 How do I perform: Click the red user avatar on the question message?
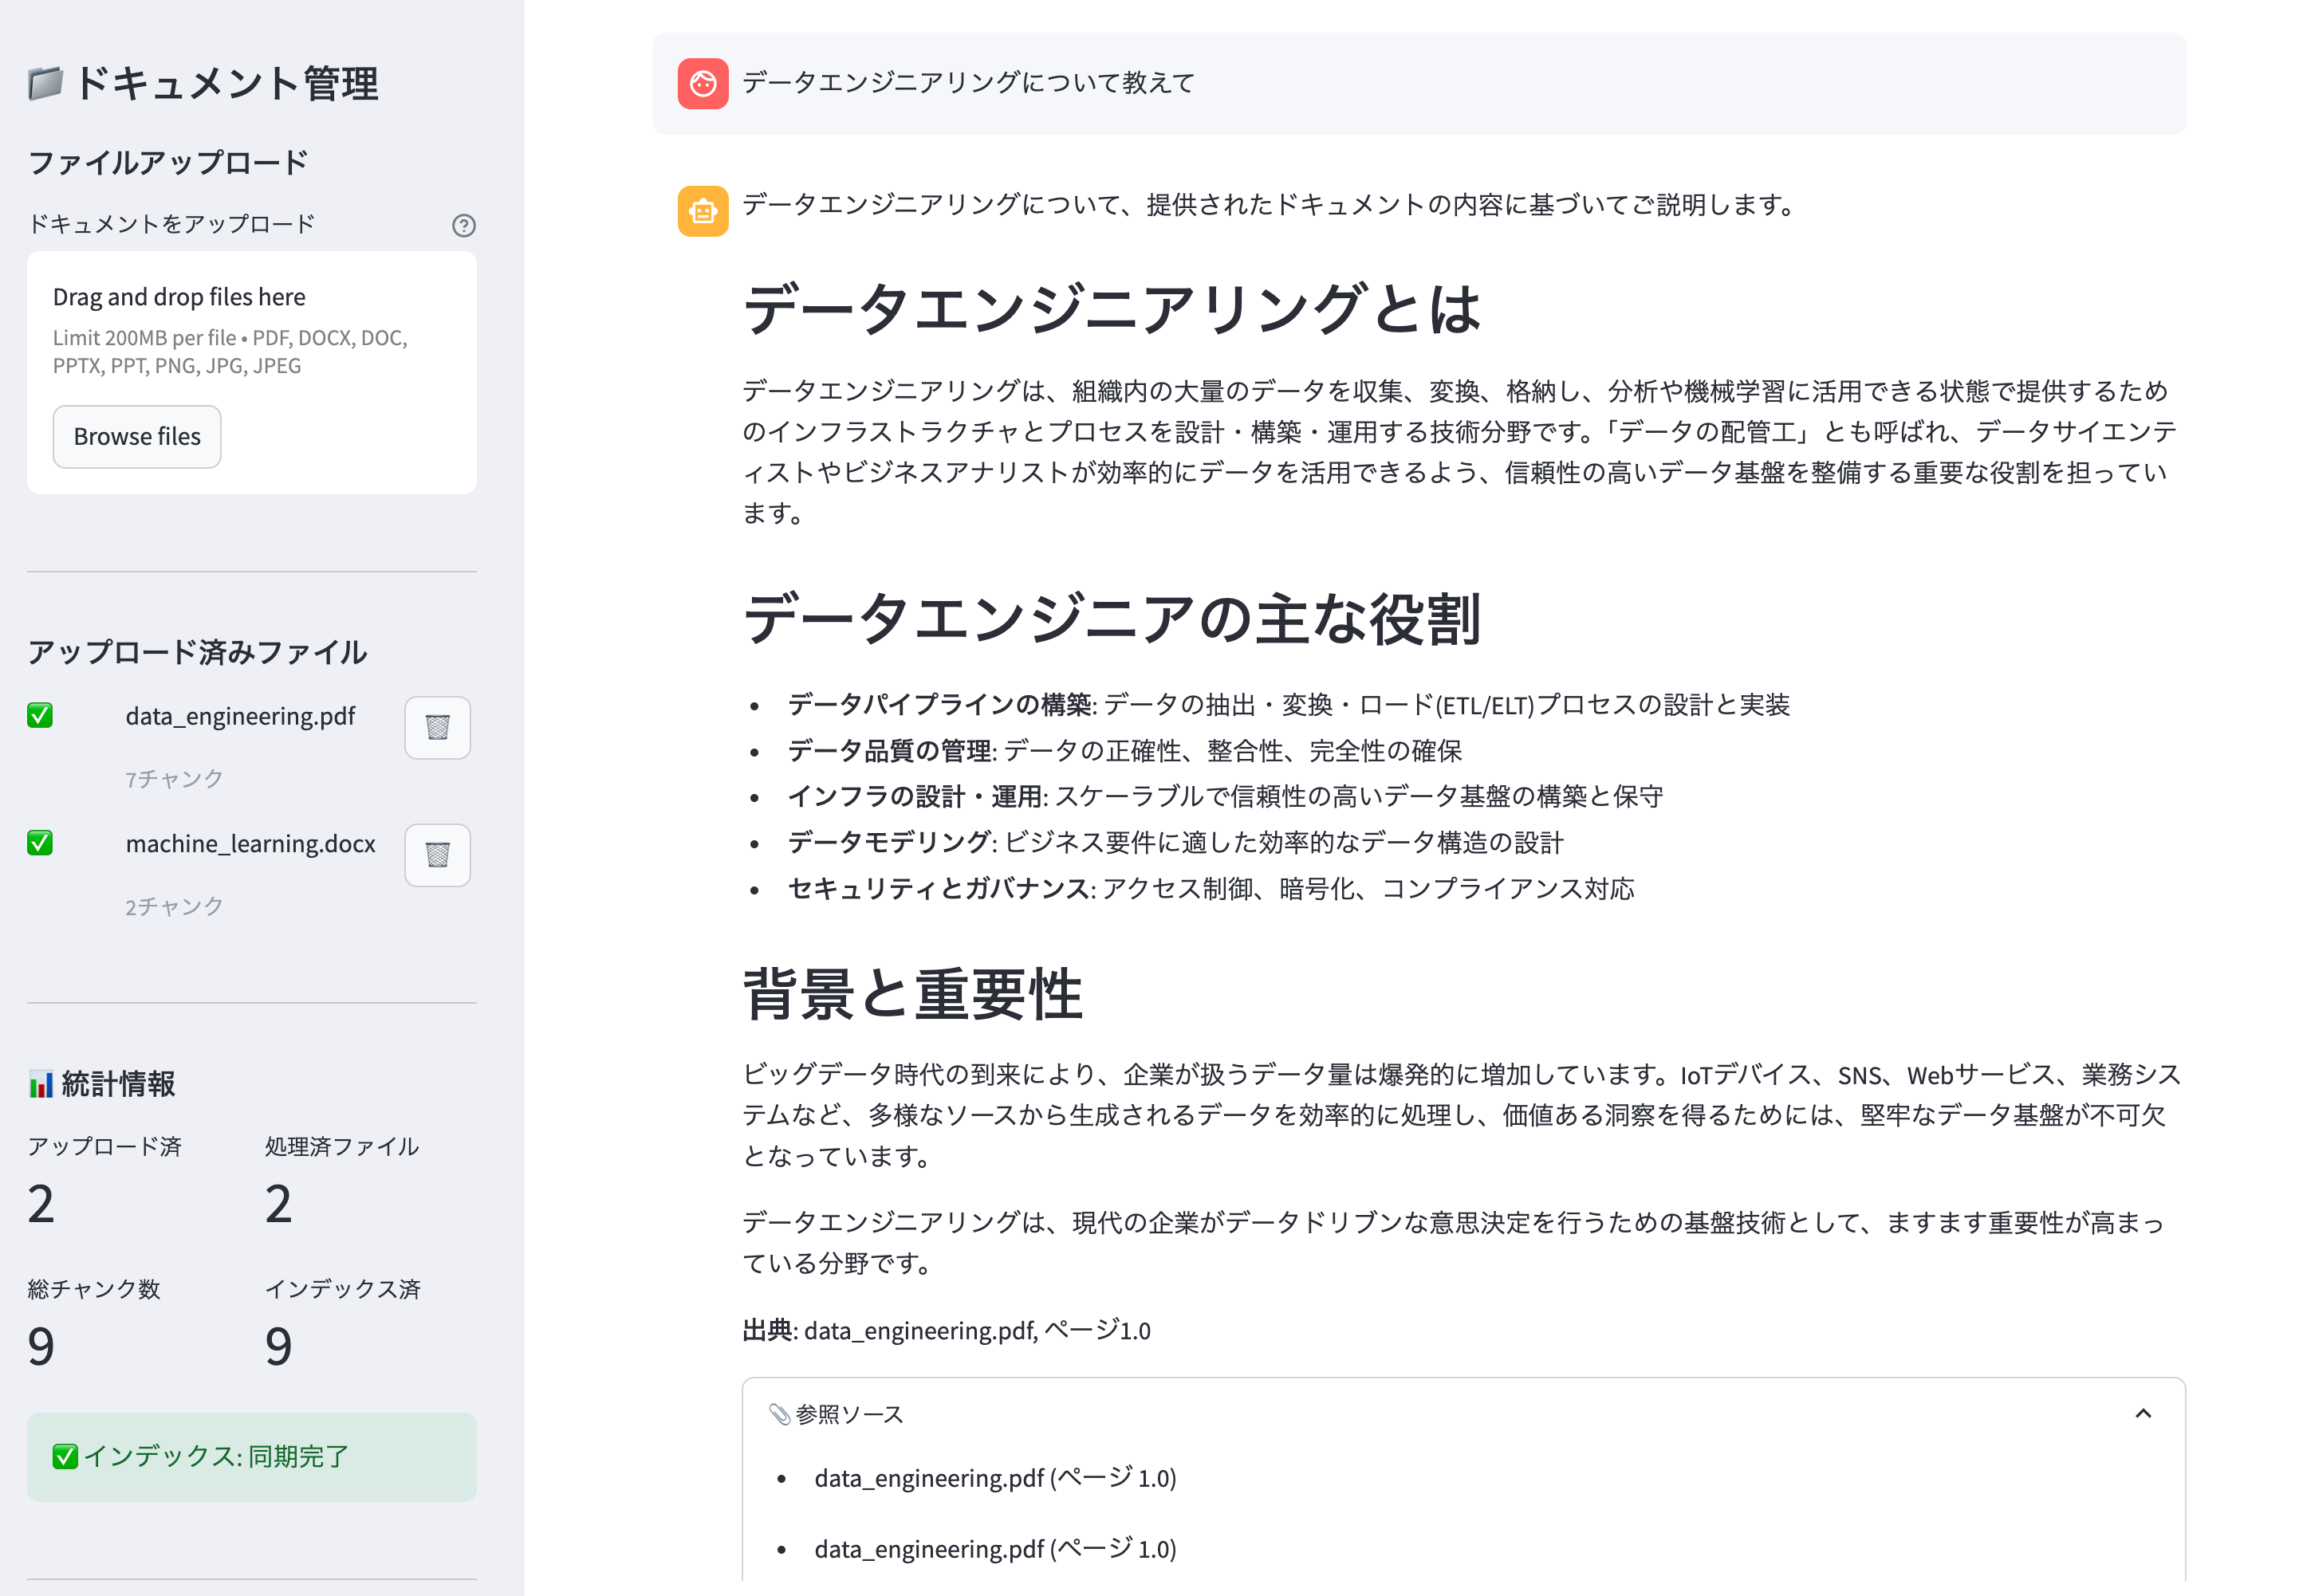coord(703,84)
